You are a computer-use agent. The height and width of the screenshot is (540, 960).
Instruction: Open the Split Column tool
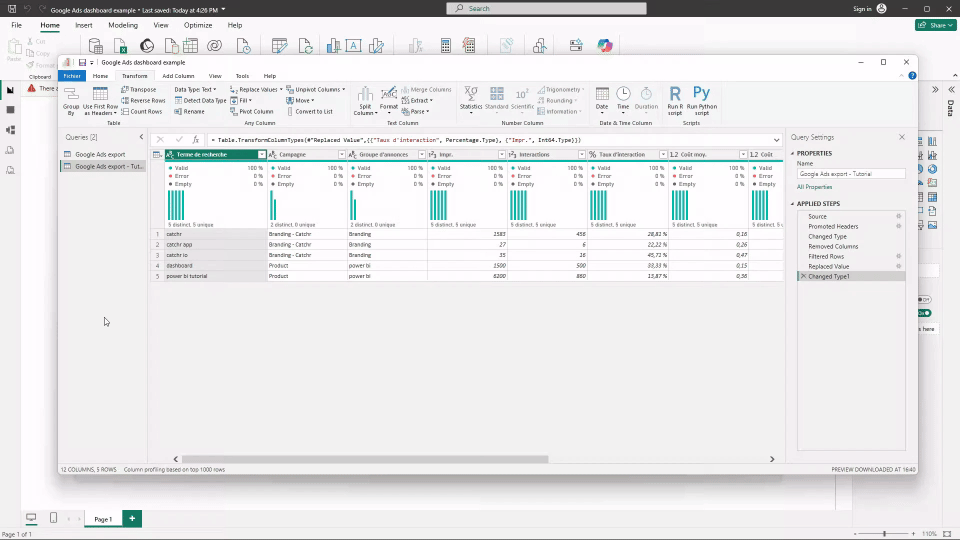[x=365, y=100]
